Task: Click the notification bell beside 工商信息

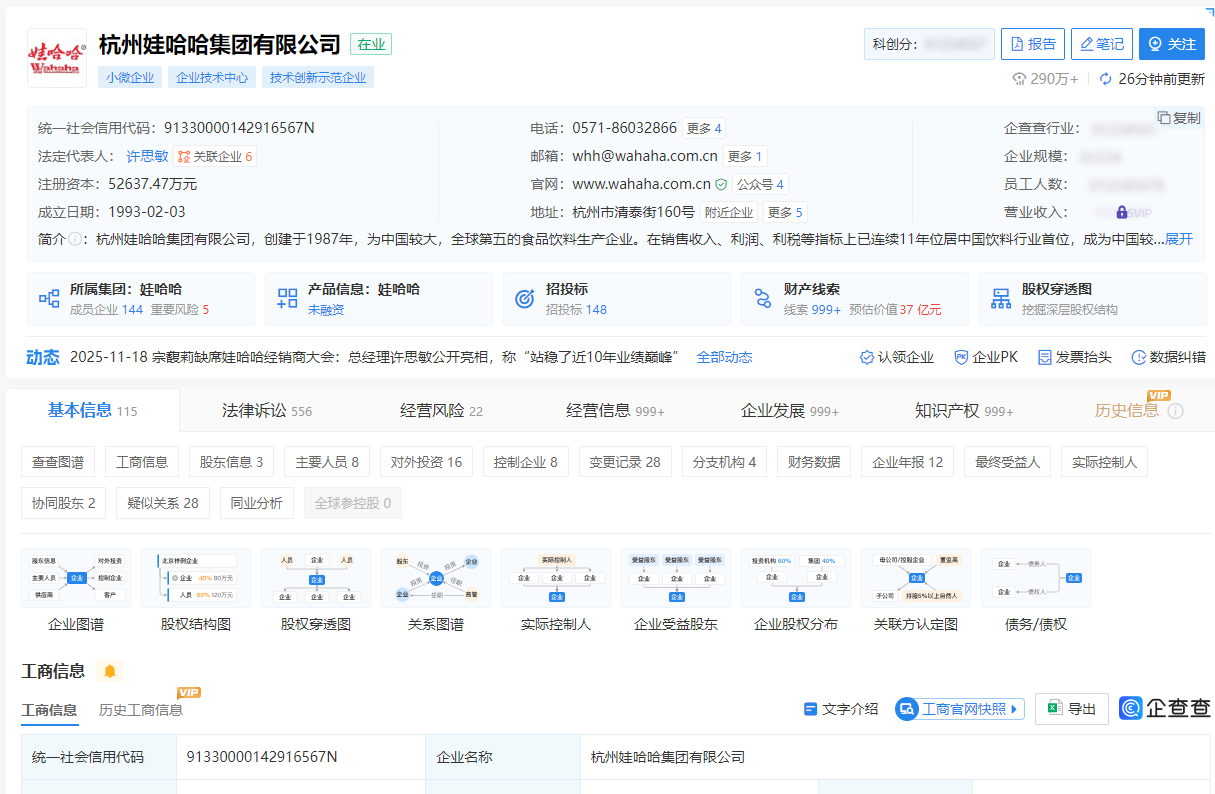Action: click(x=109, y=671)
